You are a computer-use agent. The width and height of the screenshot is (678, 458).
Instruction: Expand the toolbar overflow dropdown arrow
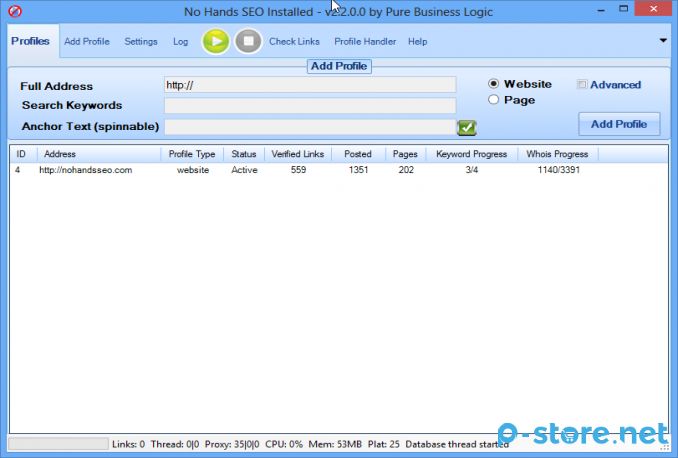[663, 41]
